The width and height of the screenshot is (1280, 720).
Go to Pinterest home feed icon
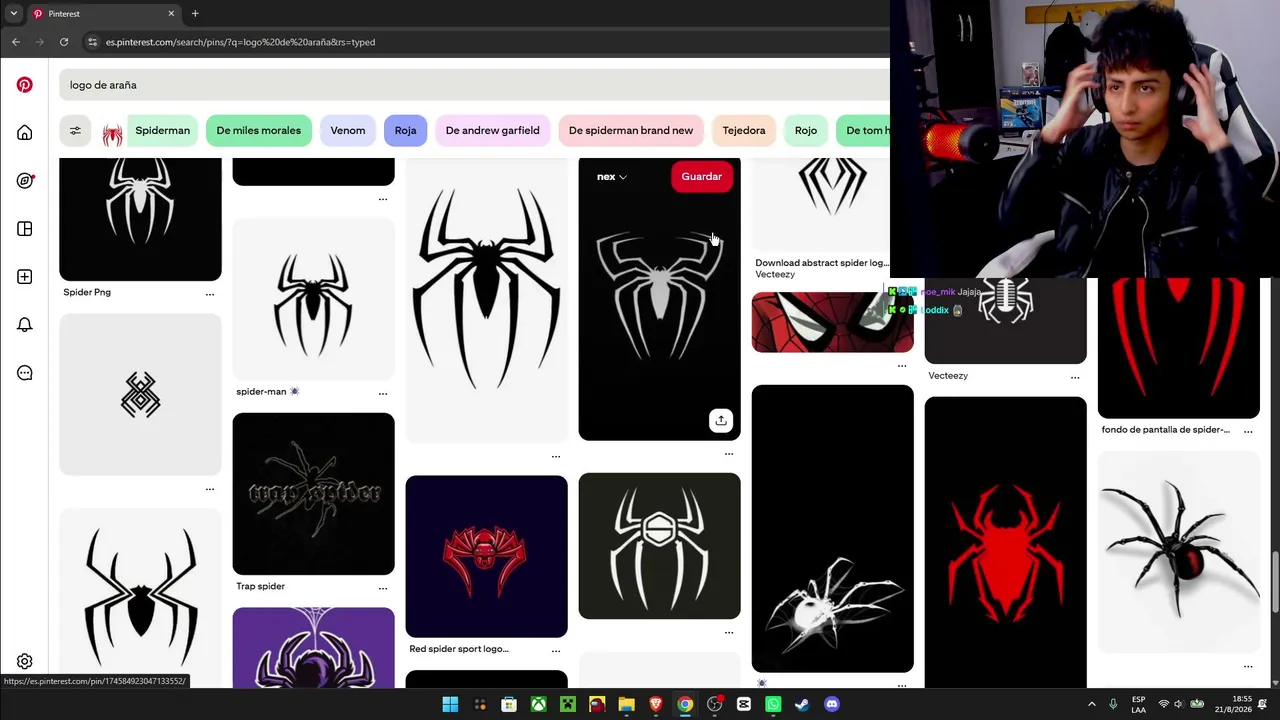click(x=25, y=133)
